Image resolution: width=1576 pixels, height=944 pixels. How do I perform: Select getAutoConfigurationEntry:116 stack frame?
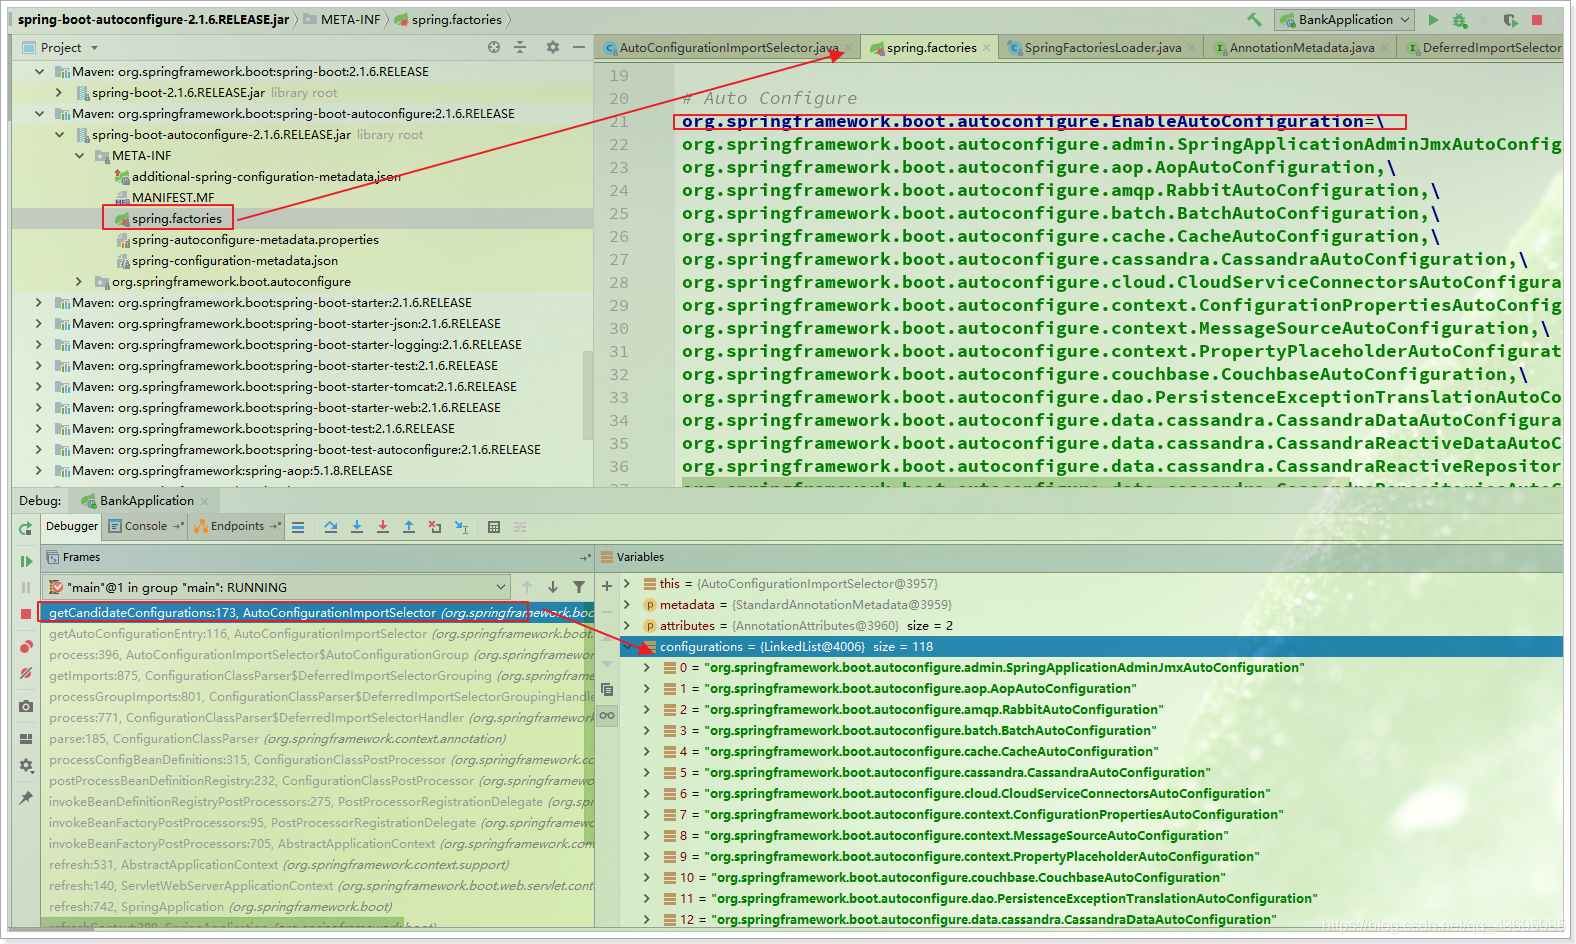(318, 633)
